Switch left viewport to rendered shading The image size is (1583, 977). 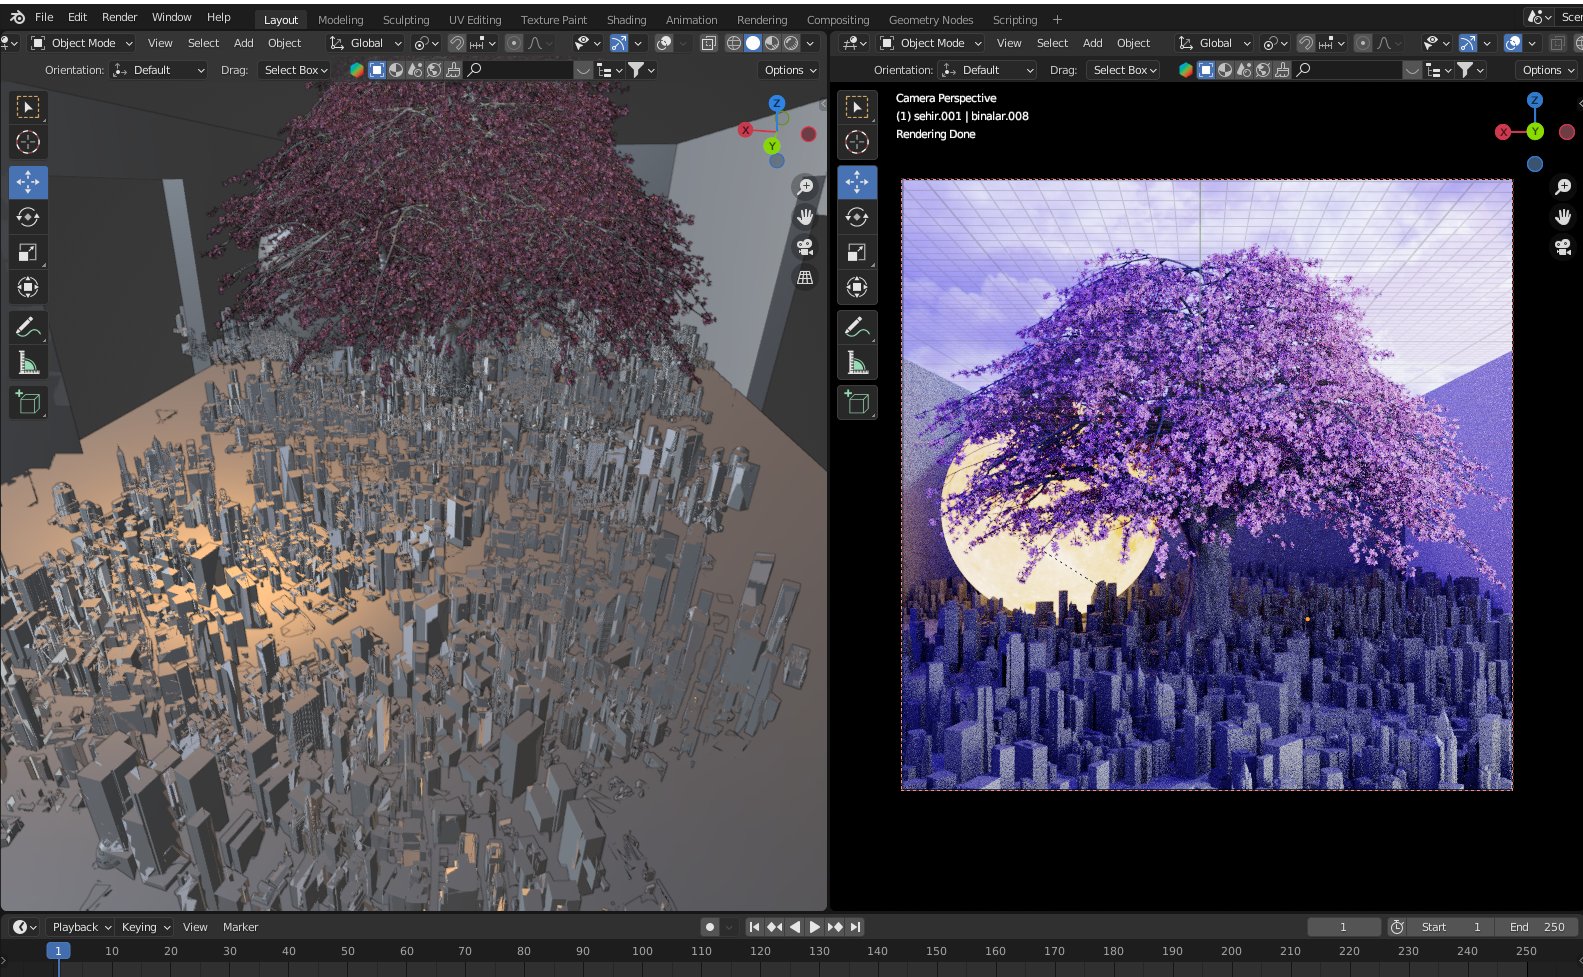pos(791,43)
